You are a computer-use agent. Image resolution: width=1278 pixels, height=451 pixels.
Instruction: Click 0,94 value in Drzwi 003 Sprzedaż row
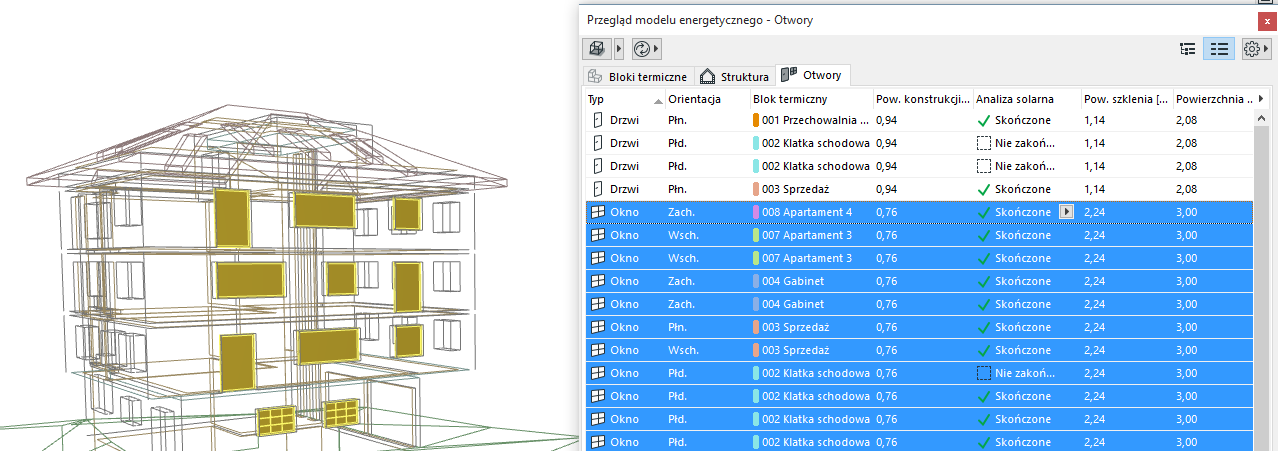[x=886, y=189]
